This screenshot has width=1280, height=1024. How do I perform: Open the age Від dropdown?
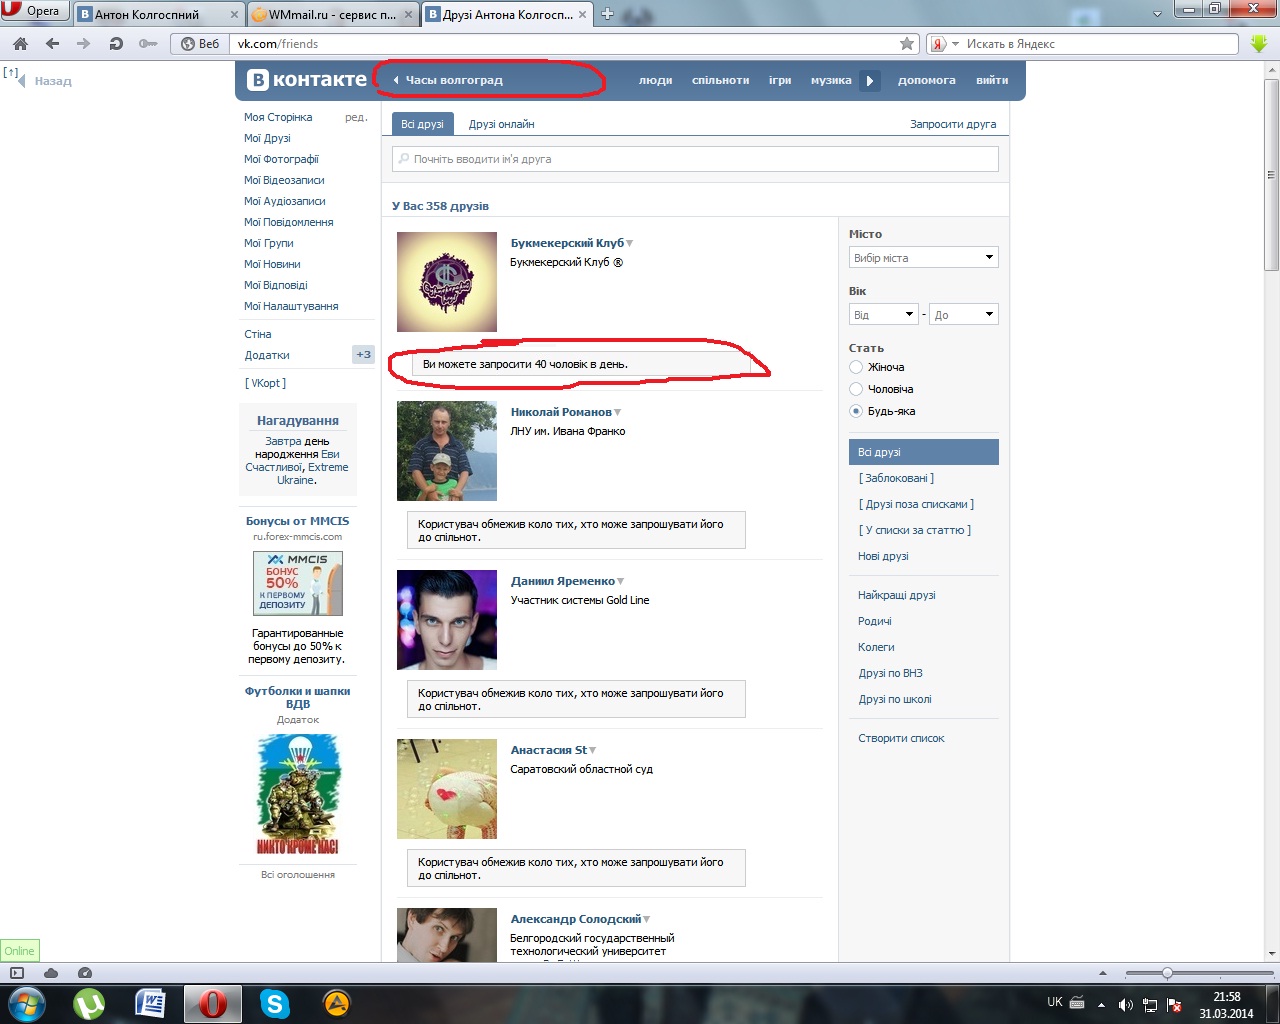pyautogui.click(x=884, y=315)
